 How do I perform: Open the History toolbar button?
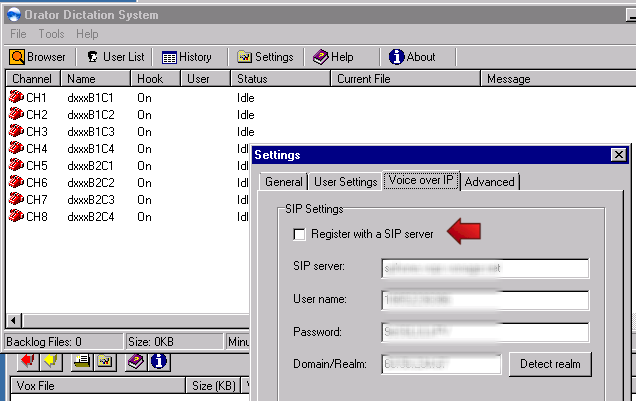click(x=187, y=57)
